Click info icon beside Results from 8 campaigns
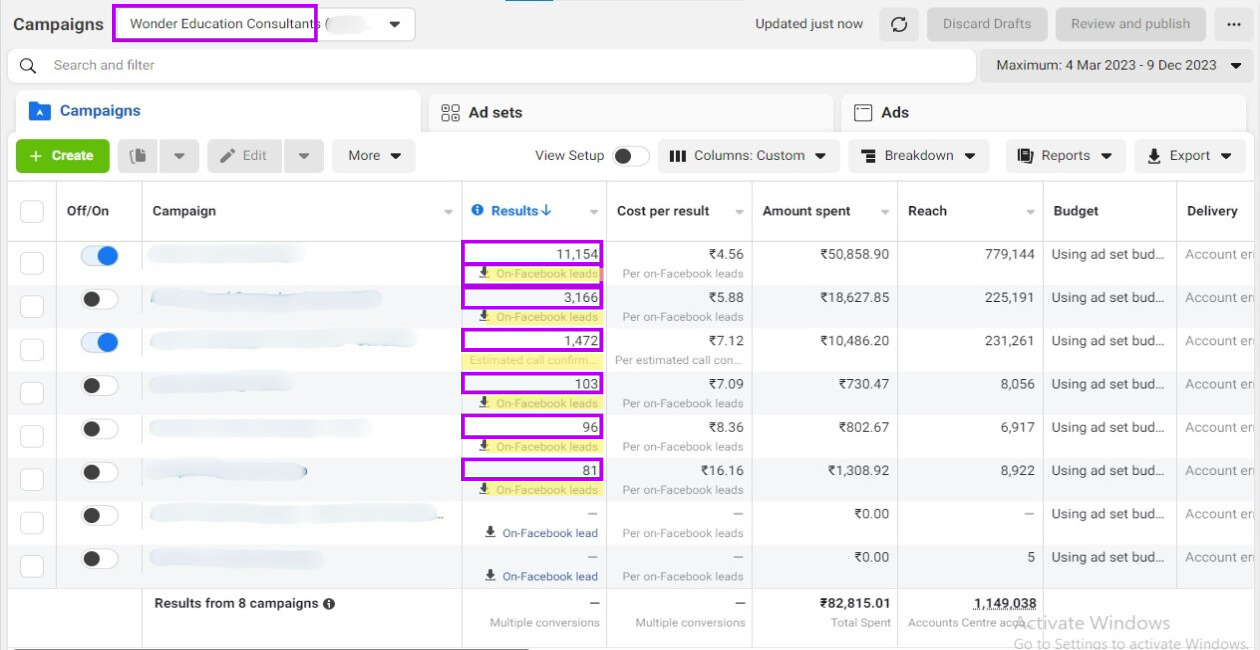1260x650 pixels. coord(329,604)
